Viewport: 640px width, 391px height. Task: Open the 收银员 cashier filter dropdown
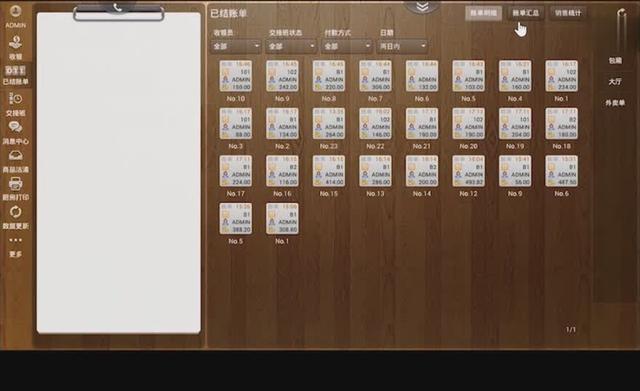click(236, 46)
